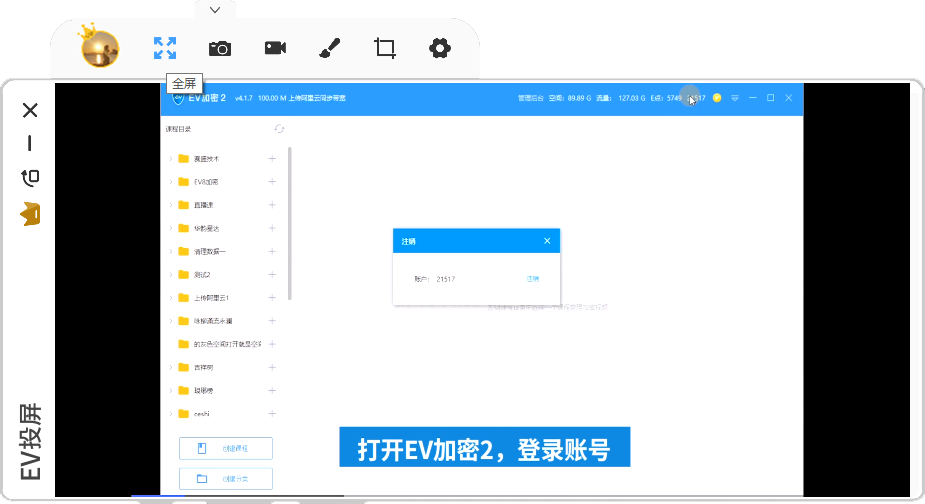Click the account number 21517 in title bar

coord(696,98)
